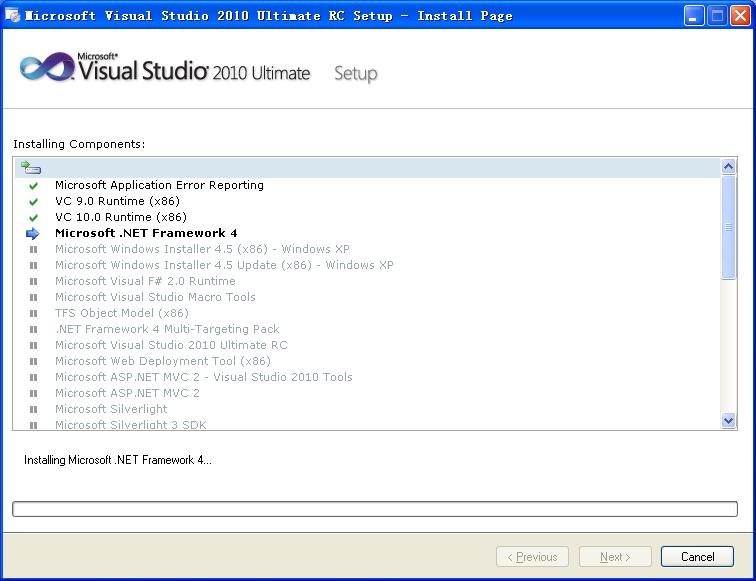Image resolution: width=756 pixels, height=581 pixels.
Task: Select .NET Framework 4 Multi-Targeting Pack entry
Action: pos(167,329)
